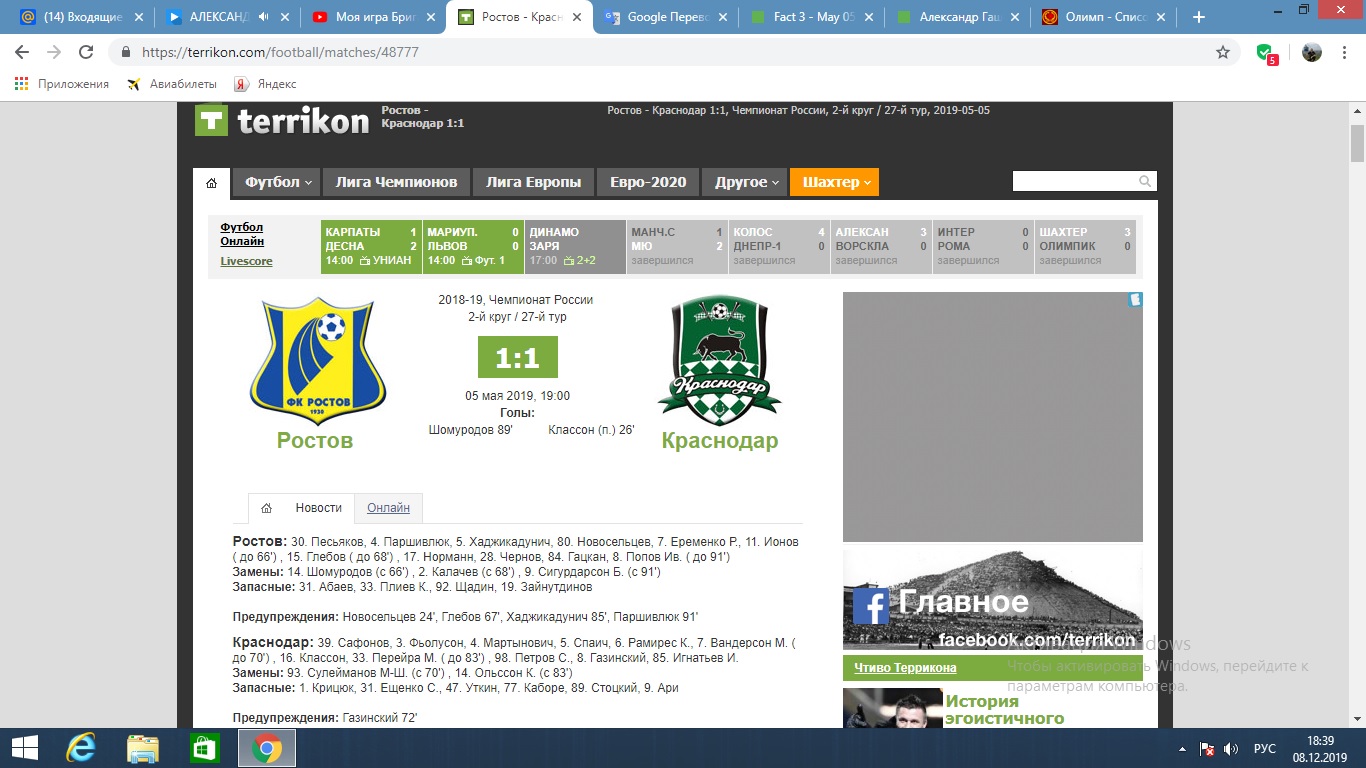Open the Колос - Днепр-1 match tile
This screenshot has width=1366, height=768.
point(779,246)
